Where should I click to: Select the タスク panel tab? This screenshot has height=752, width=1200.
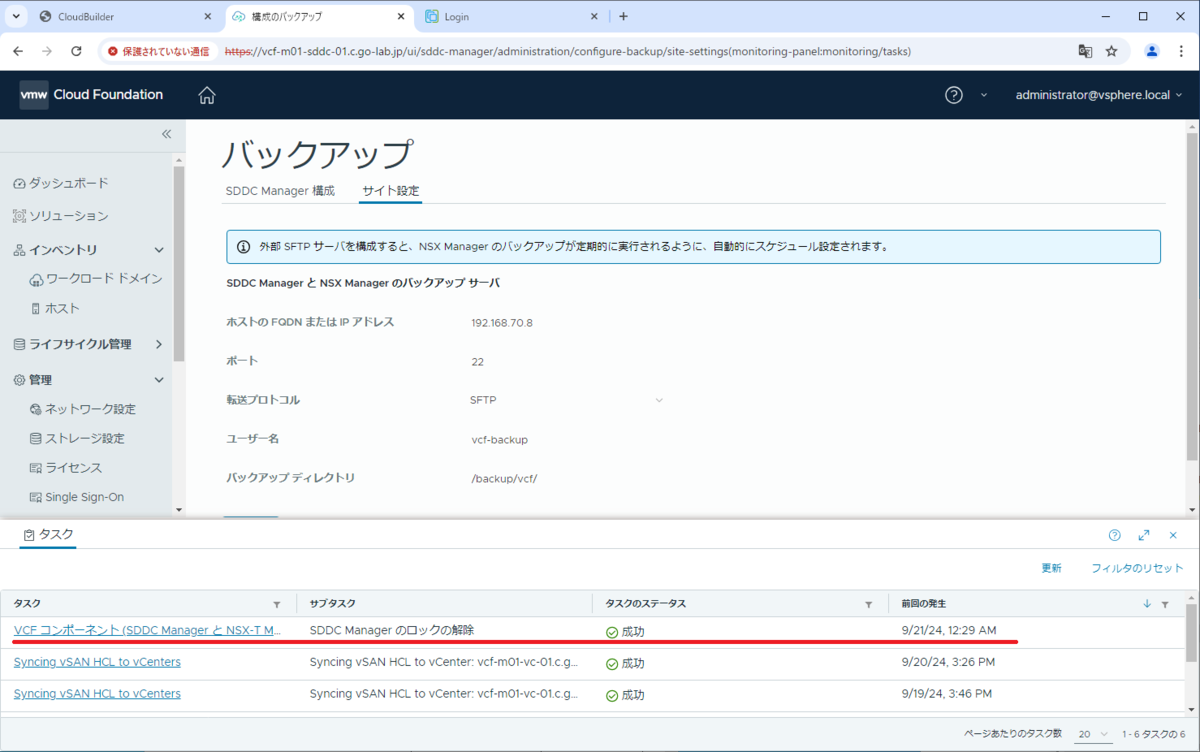48,535
